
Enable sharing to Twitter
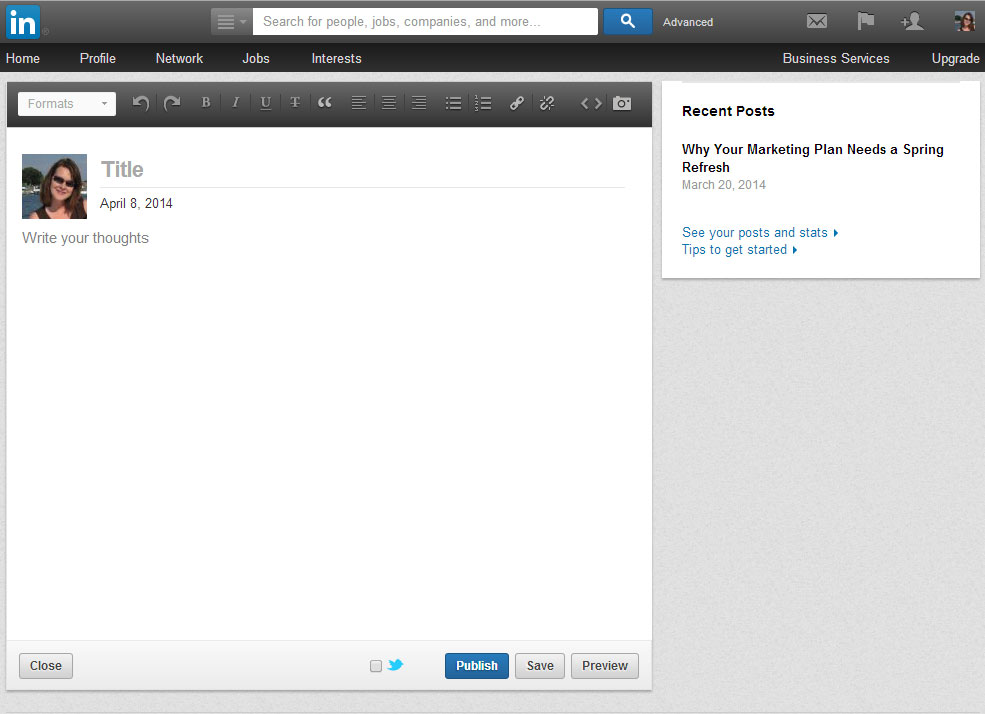click(x=376, y=666)
